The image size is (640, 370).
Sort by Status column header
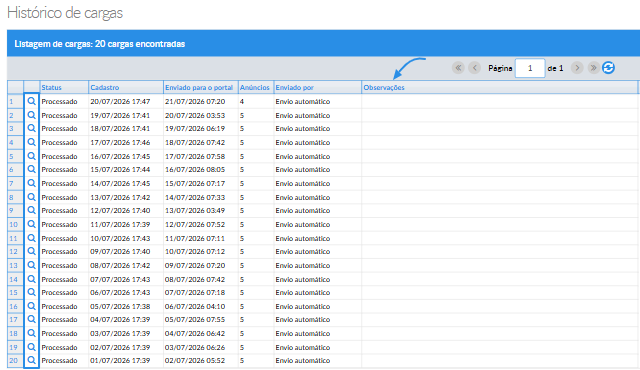[x=64, y=87]
